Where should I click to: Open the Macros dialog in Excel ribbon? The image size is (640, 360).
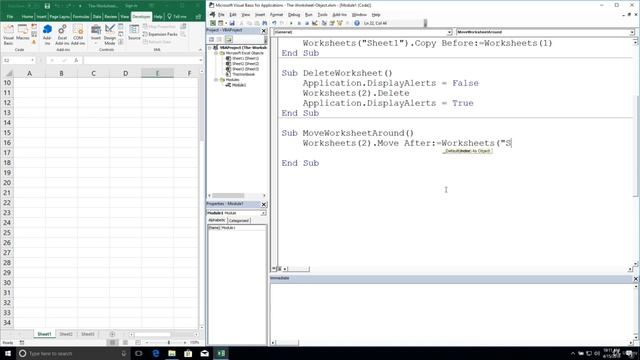pyautogui.click(x=22, y=33)
